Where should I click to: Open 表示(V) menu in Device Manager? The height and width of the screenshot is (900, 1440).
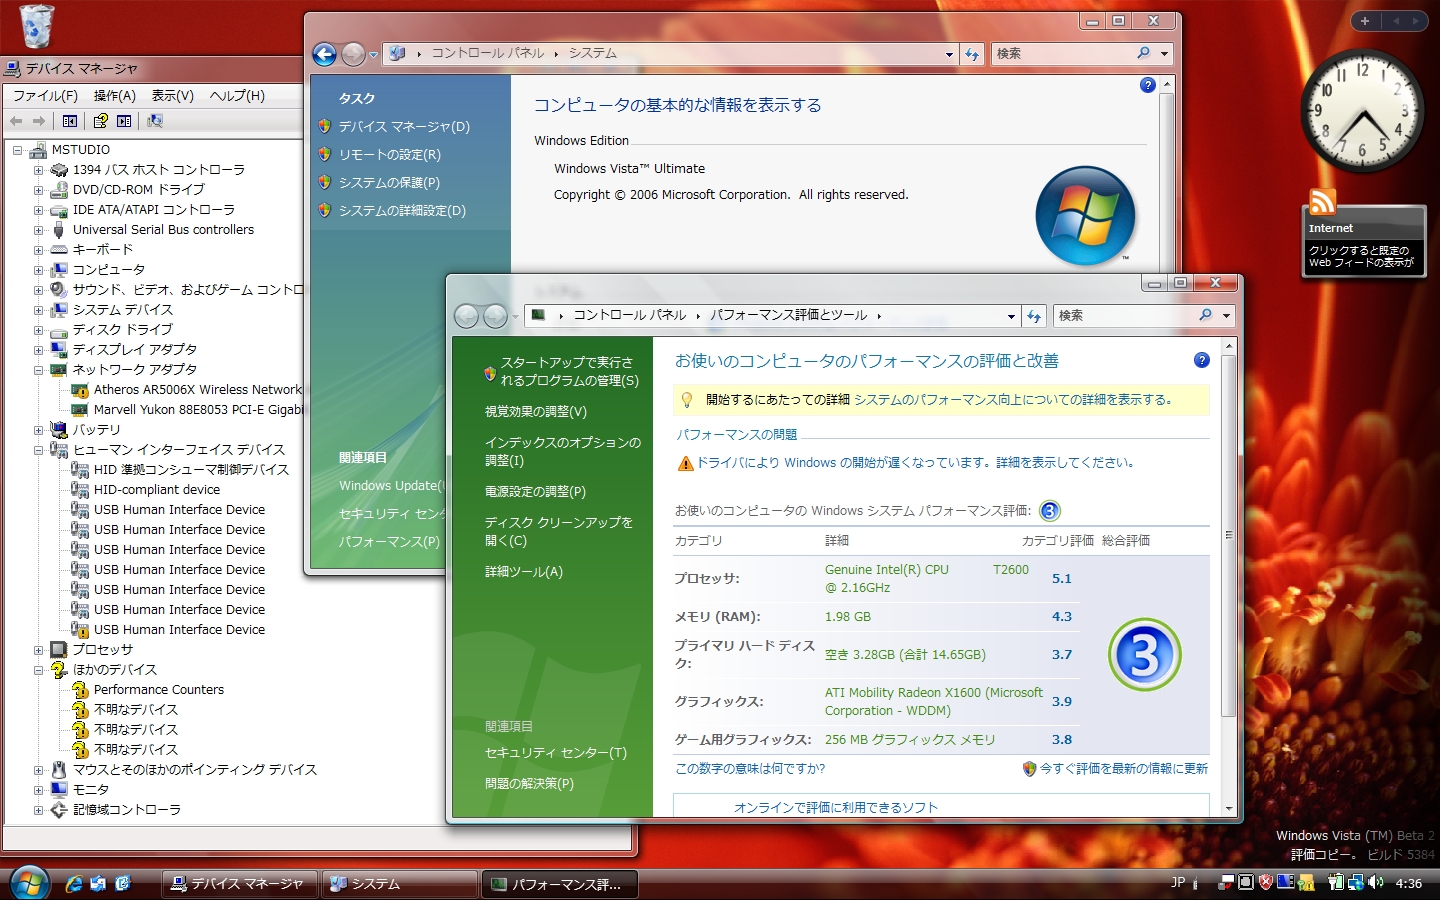click(x=173, y=96)
